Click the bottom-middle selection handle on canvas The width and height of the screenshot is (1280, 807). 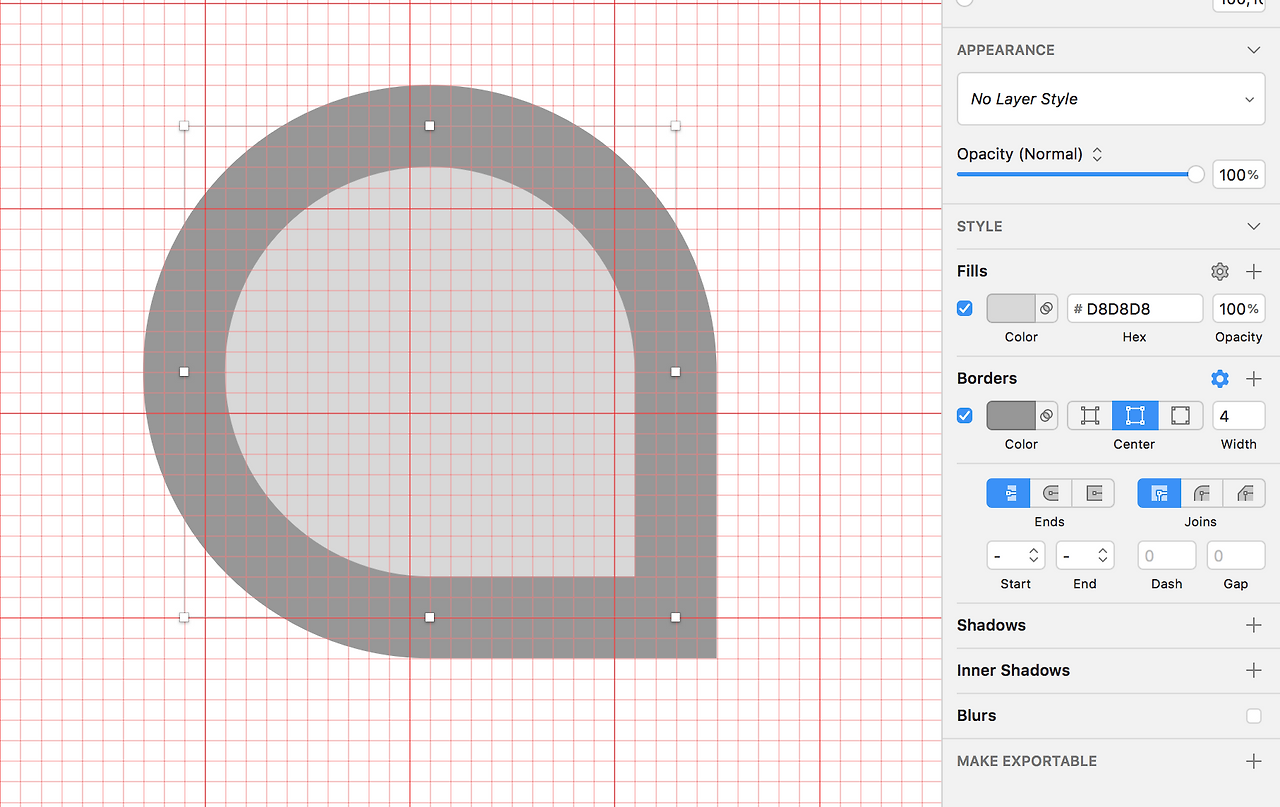click(x=430, y=618)
